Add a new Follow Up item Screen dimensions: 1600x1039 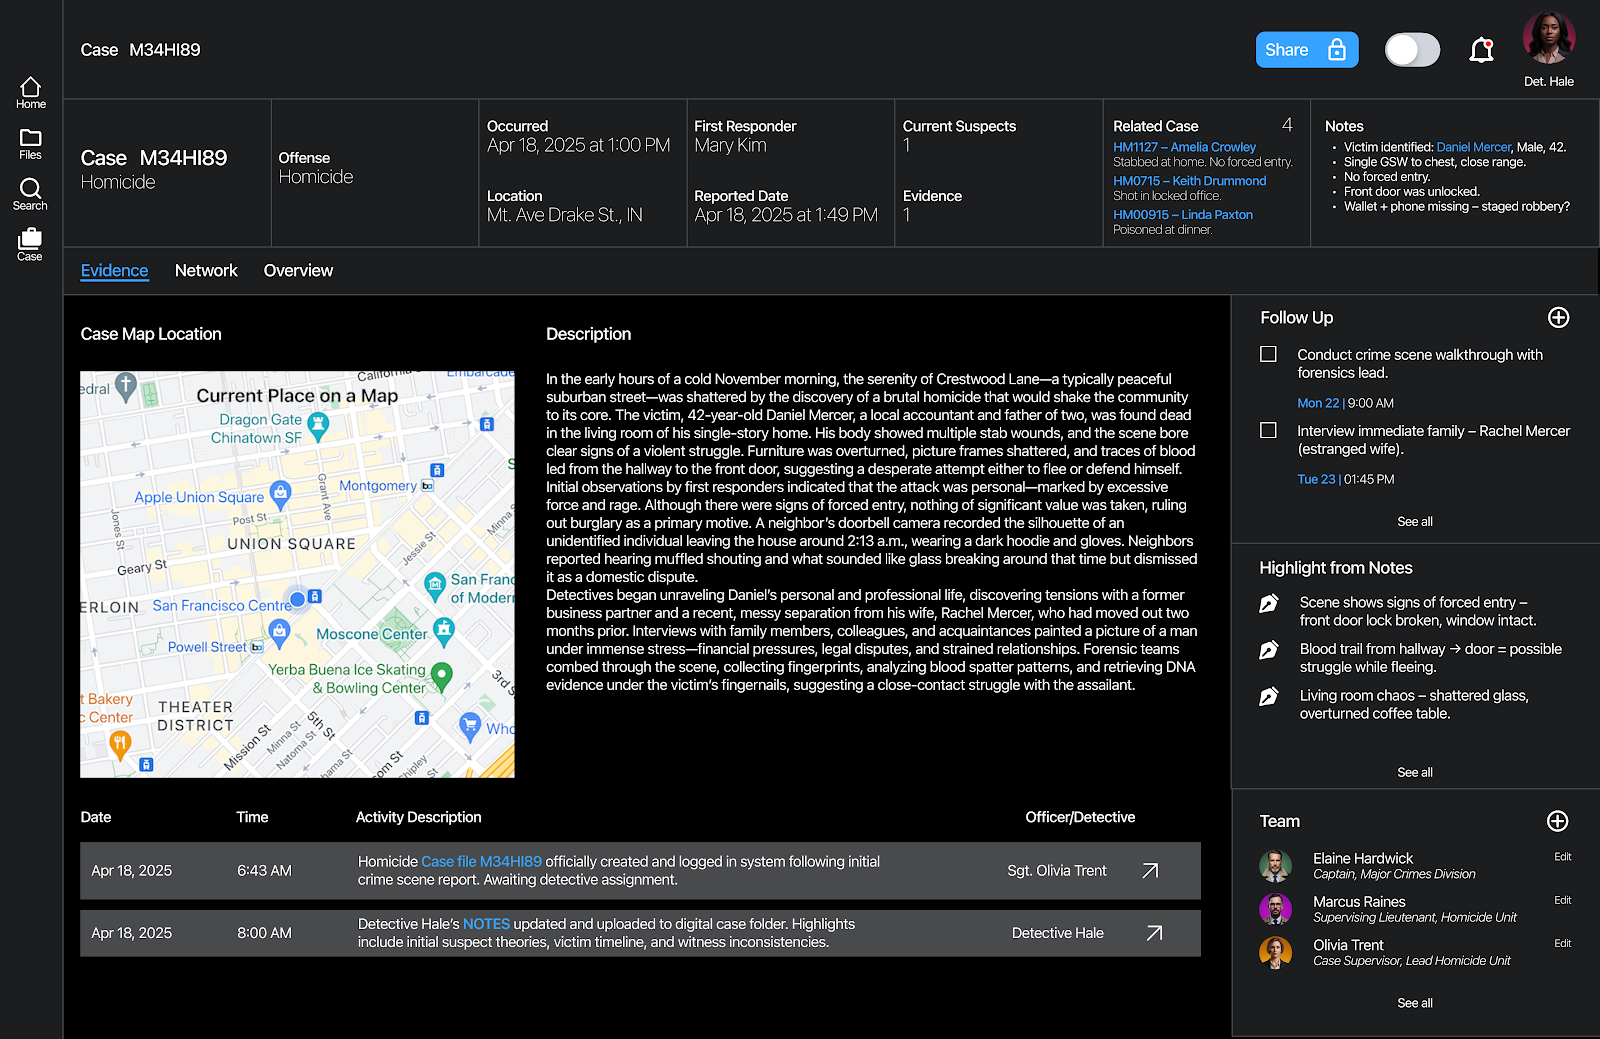pyautogui.click(x=1558, y=317)
